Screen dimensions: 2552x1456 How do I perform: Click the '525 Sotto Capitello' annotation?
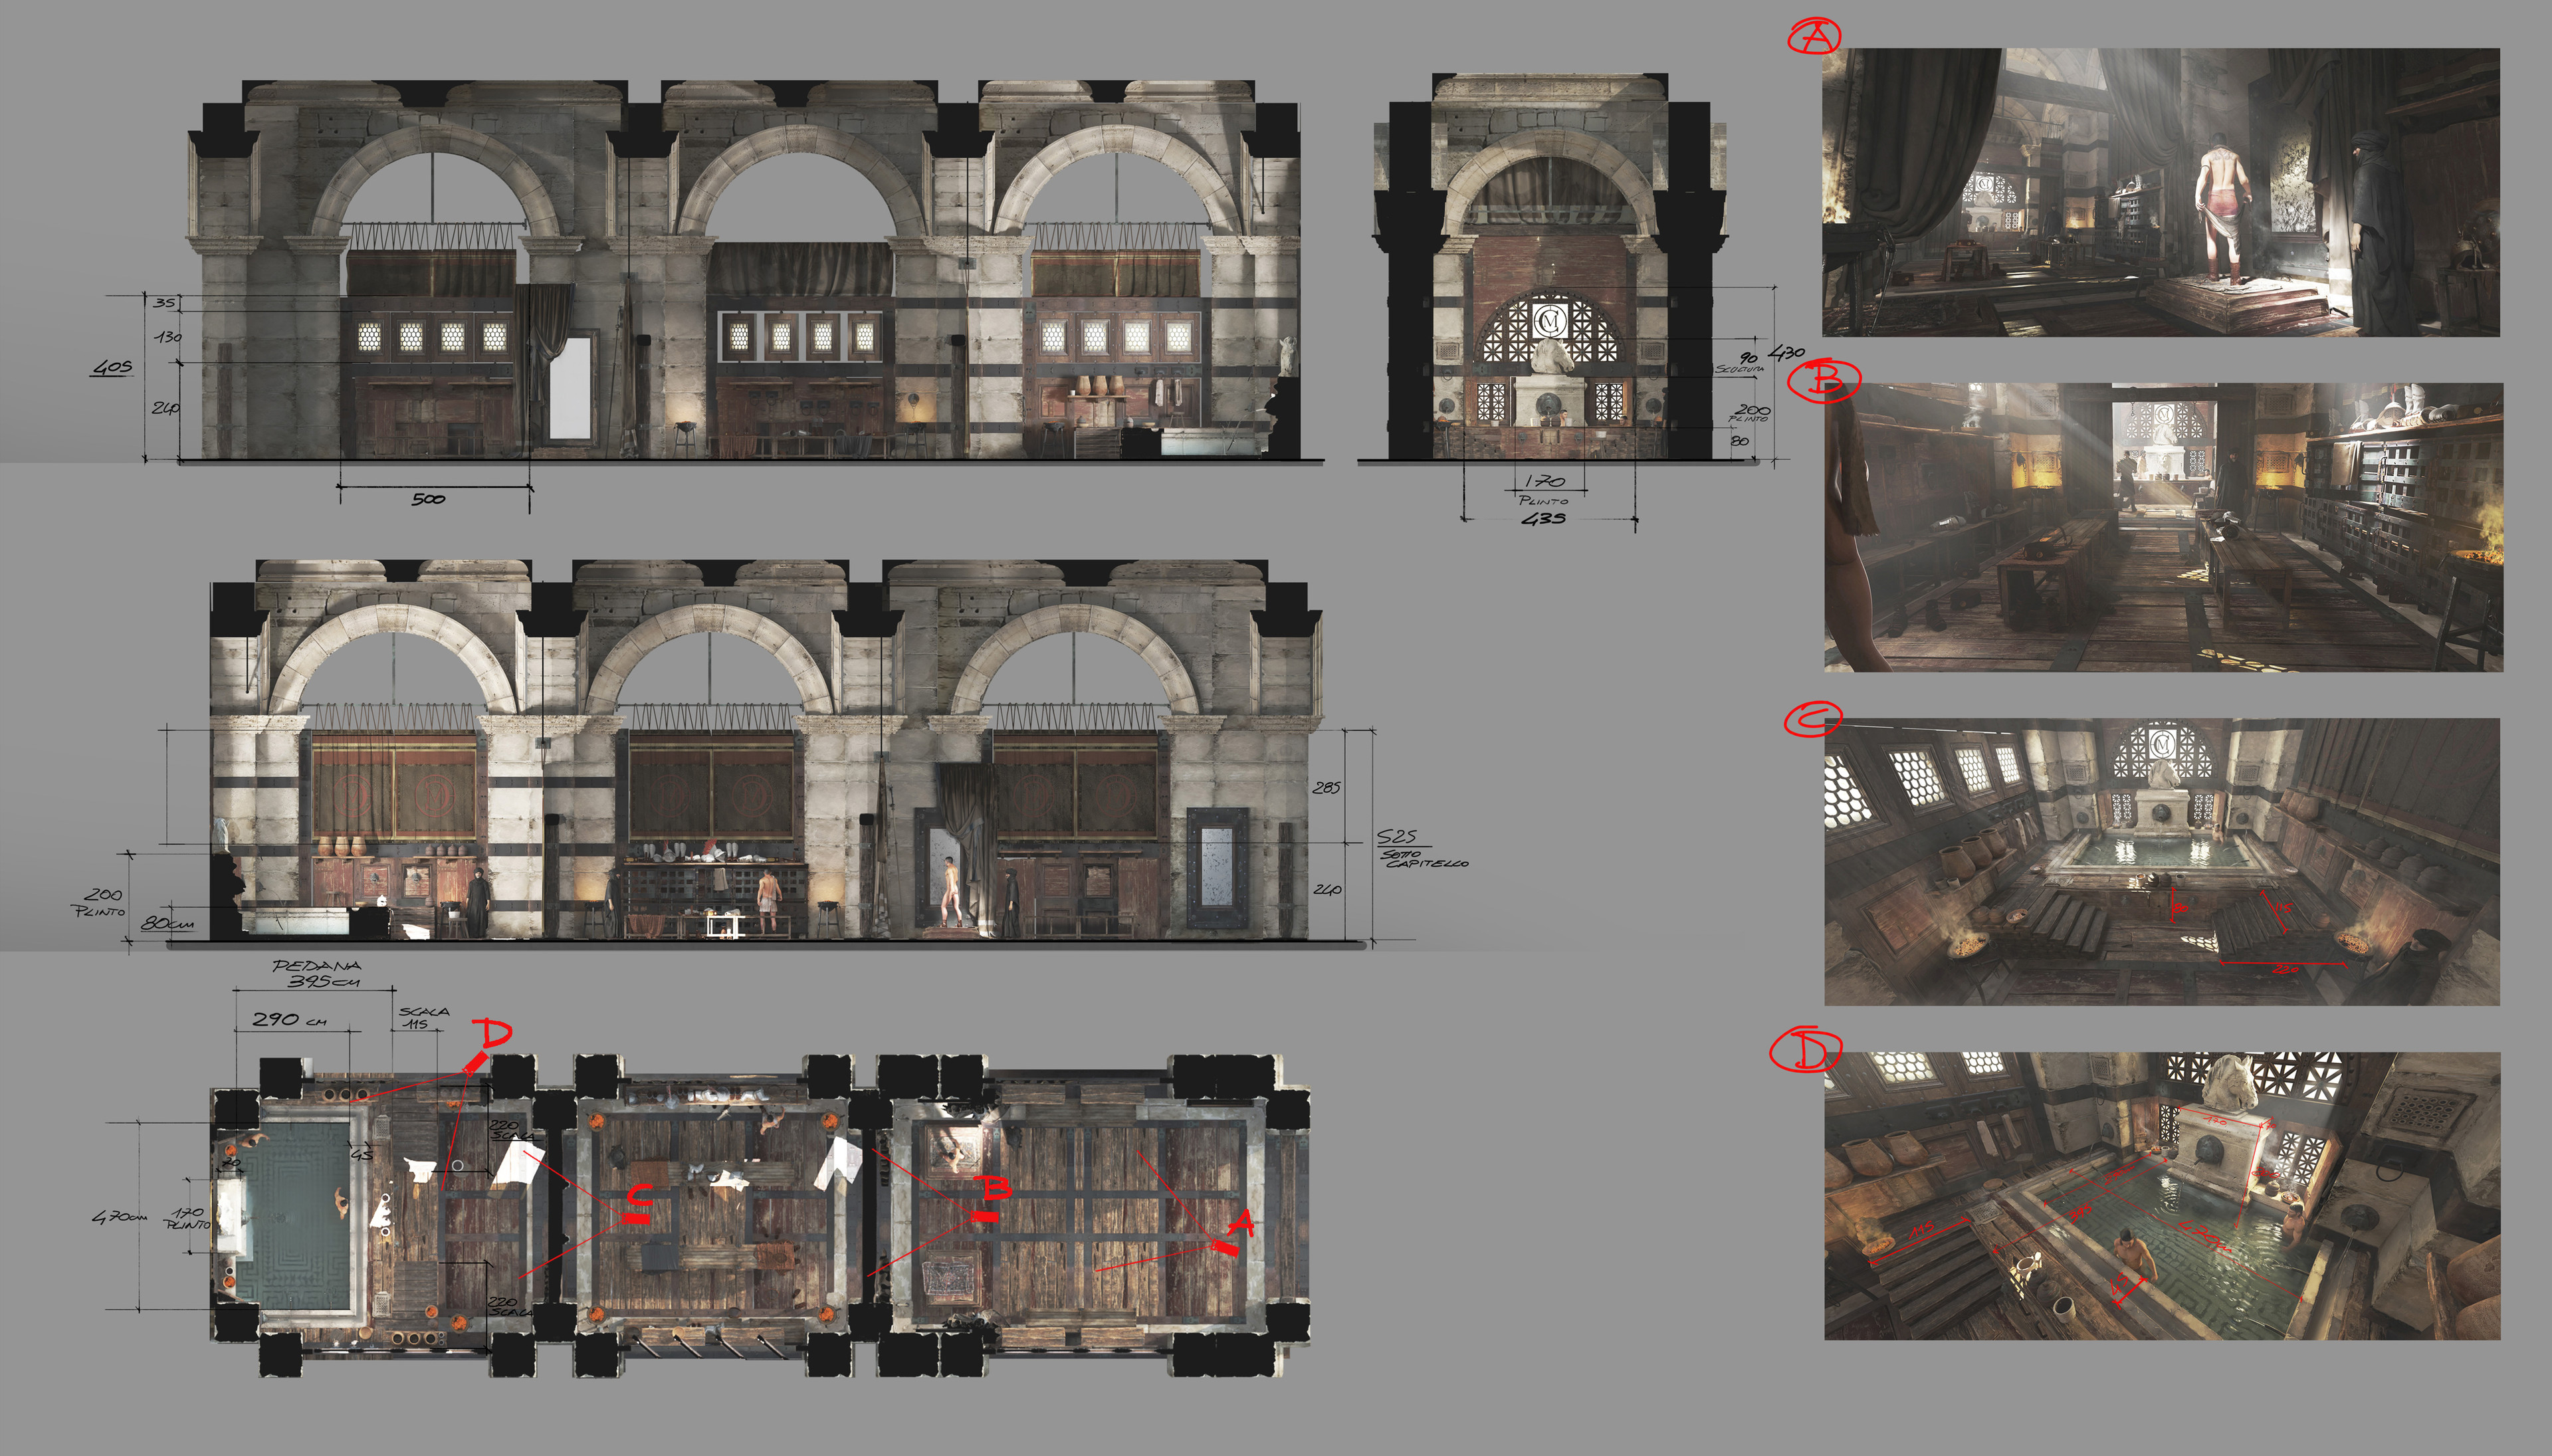click(x=1422, y=848)
